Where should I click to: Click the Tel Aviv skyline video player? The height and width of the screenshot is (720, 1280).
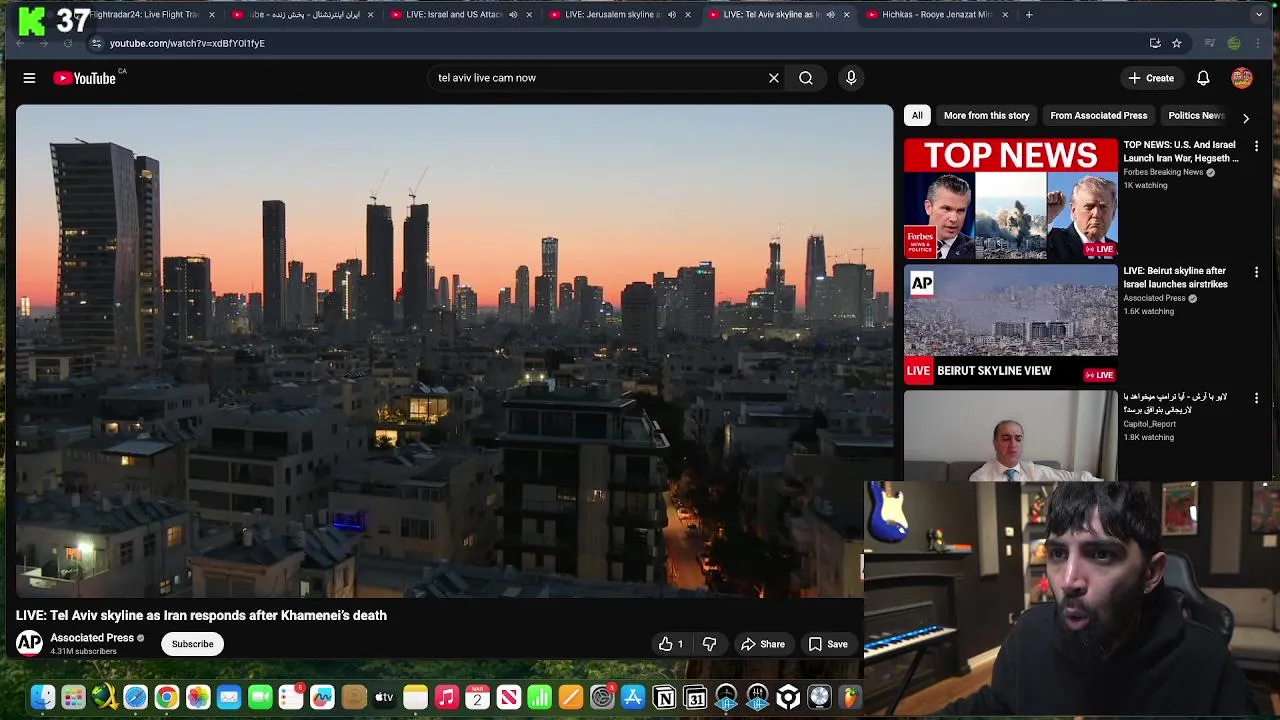click(x=454, y=351)
